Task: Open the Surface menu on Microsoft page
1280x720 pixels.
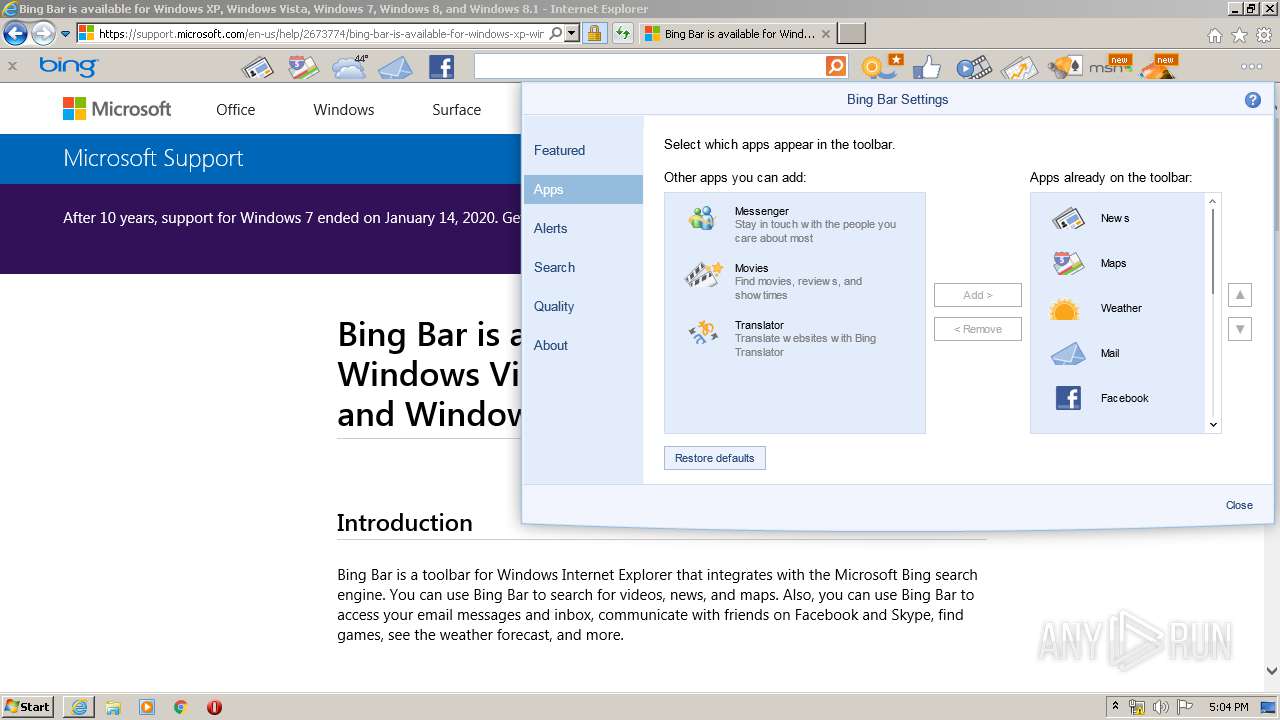Action: pos(456,110)
